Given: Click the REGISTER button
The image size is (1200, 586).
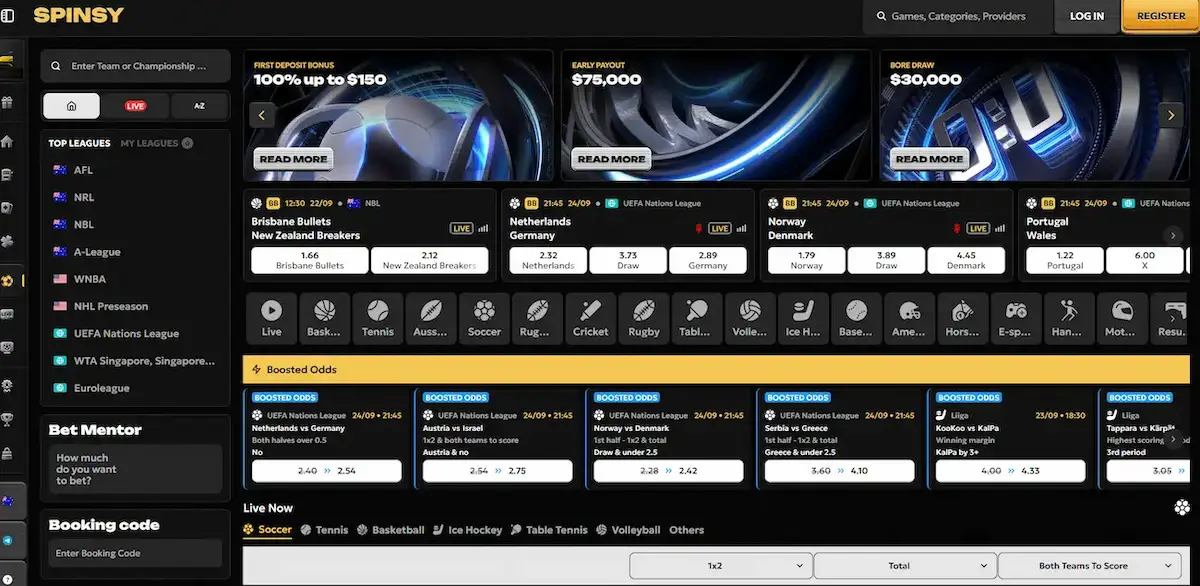Looking at the screenshot, I should click(x=1161, y=16).
